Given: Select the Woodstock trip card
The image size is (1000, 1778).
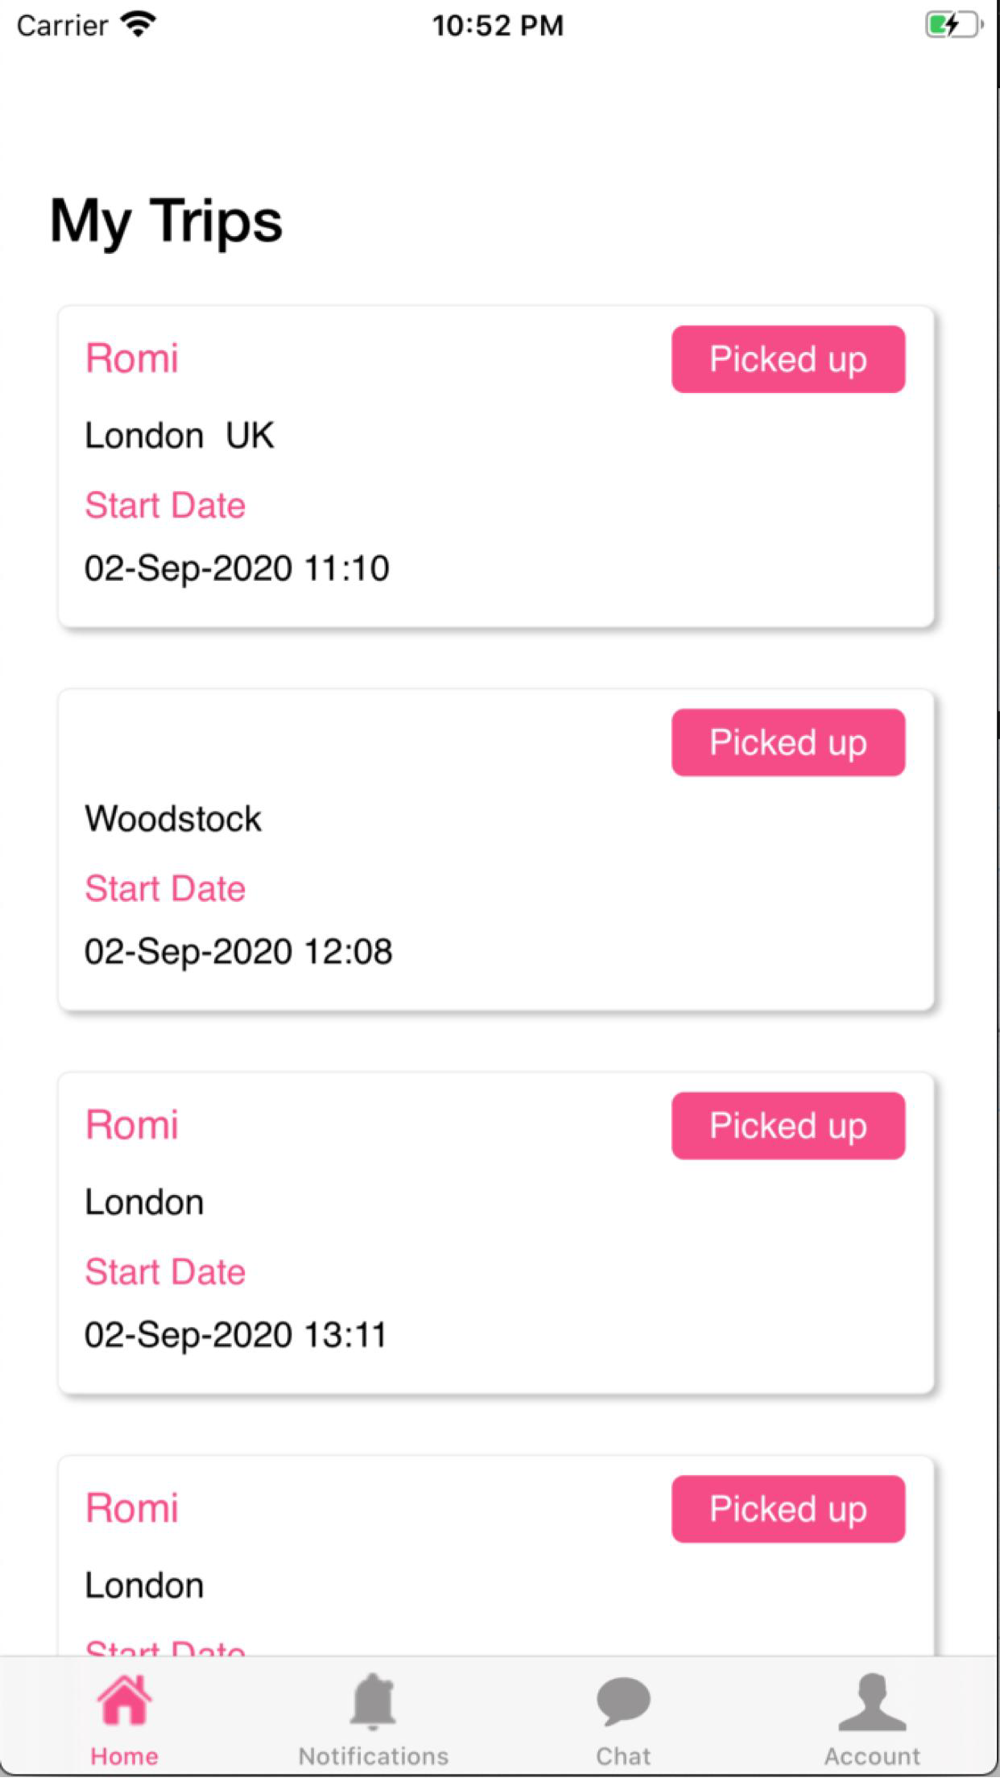Looking at the screenshot, I should (496, 850).
